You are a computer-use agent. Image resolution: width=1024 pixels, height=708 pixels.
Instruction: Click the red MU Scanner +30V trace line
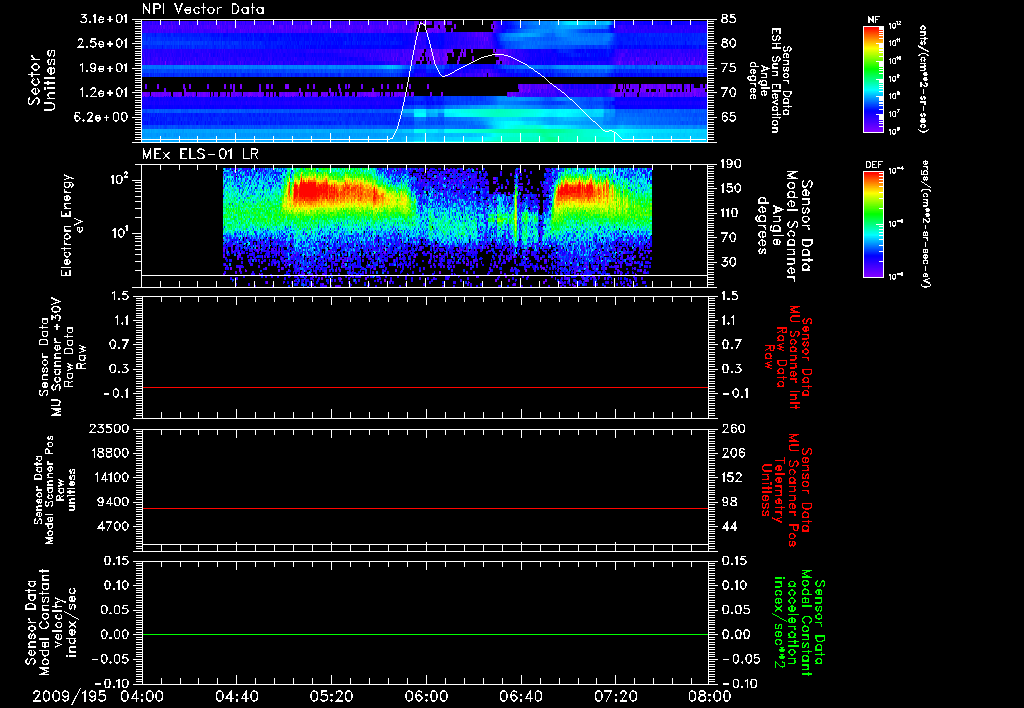pos(425,387)
